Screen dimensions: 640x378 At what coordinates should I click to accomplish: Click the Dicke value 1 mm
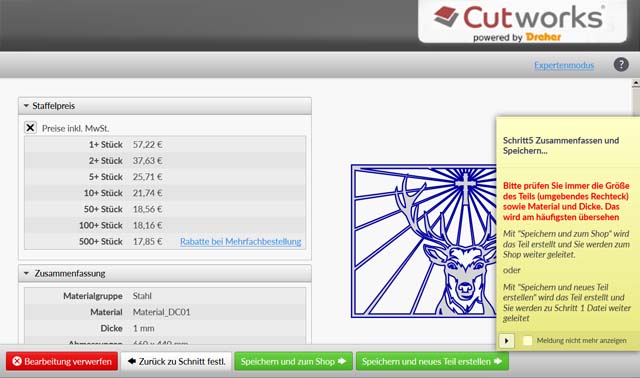coord(144,328)
